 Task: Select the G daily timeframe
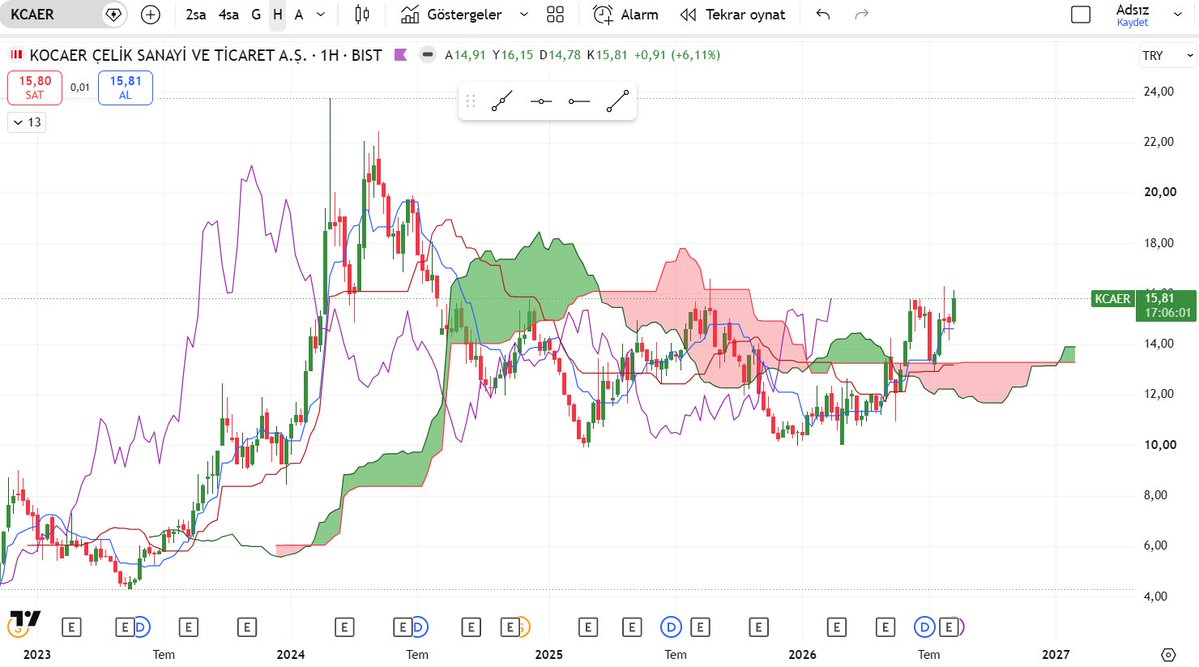pos(256,15)
